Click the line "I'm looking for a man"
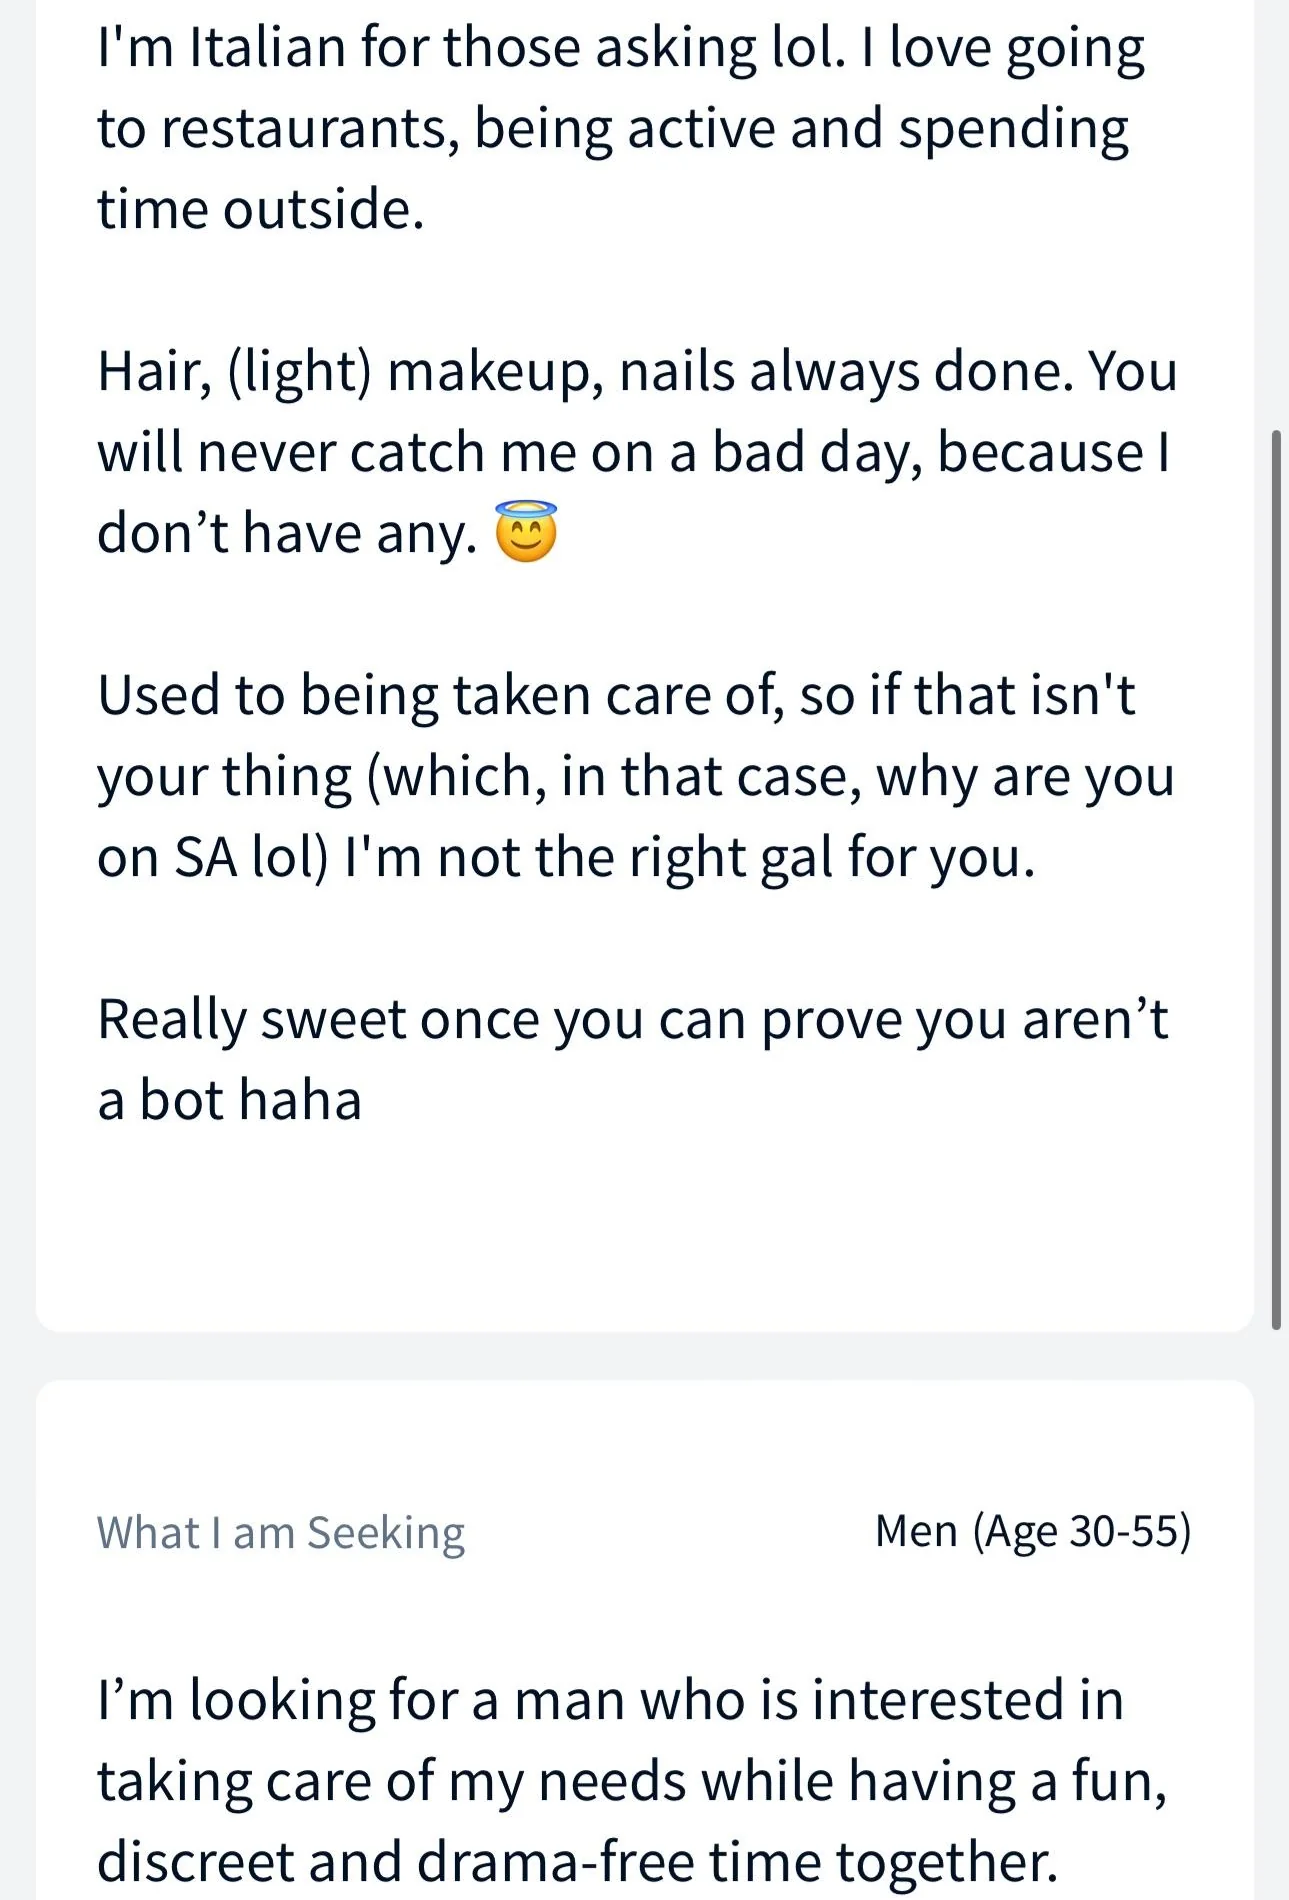The height and width of the screenshot is (1900, 1289). pos(610,1700)
